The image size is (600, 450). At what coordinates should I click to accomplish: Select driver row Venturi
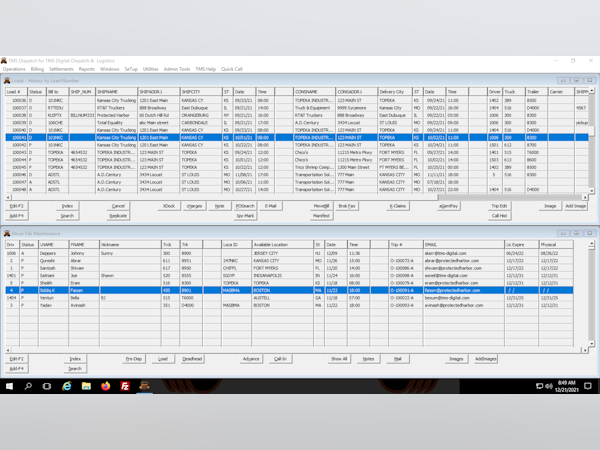tap(289, 298)
